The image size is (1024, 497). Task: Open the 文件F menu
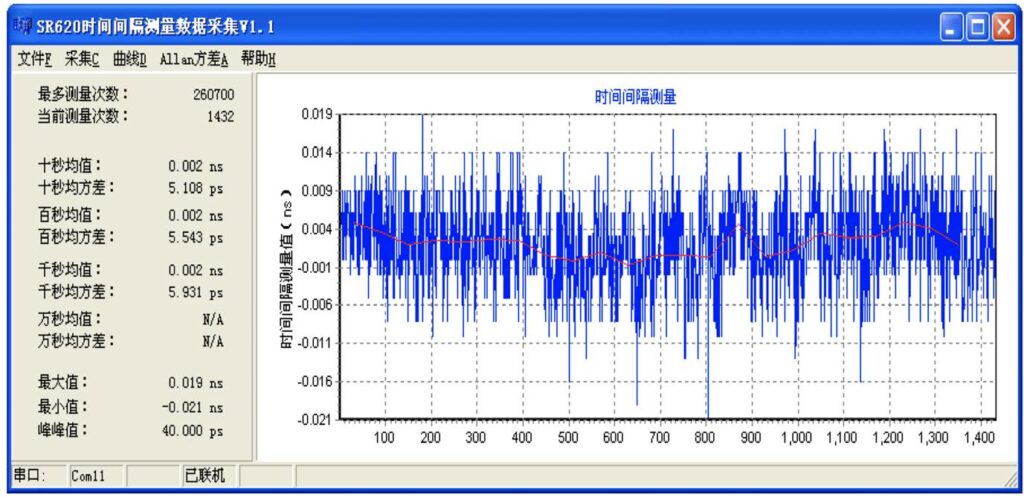35,60
